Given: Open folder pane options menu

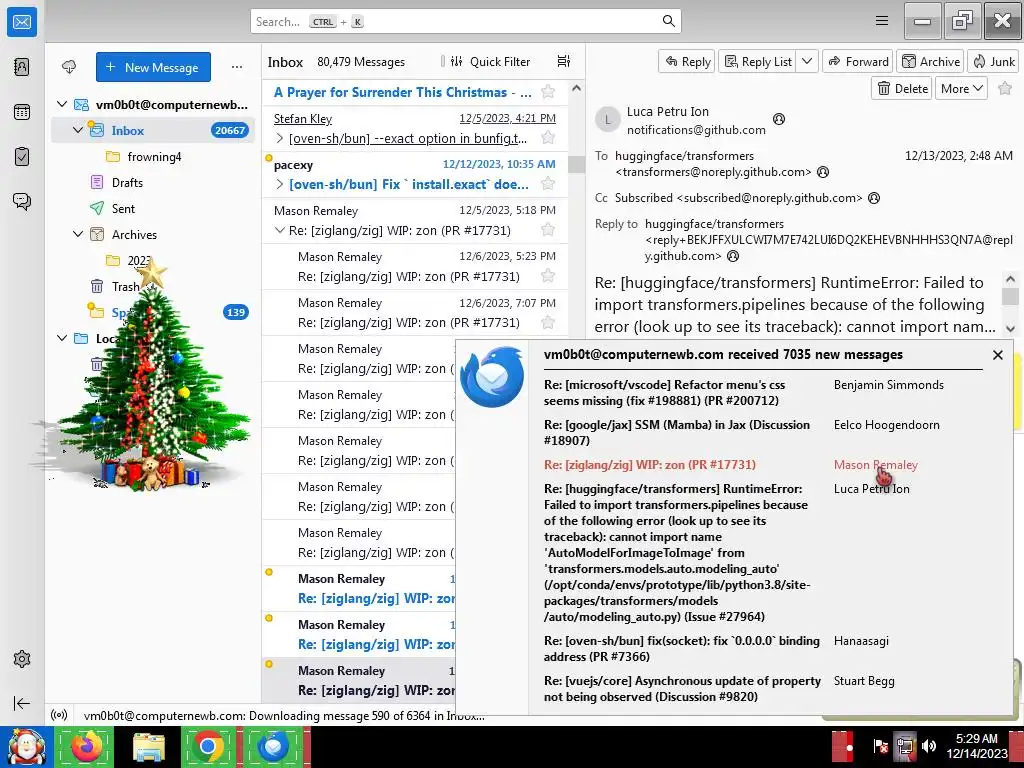Looking at the screenshot, I should pyautogui.click(x=237, y=67).
